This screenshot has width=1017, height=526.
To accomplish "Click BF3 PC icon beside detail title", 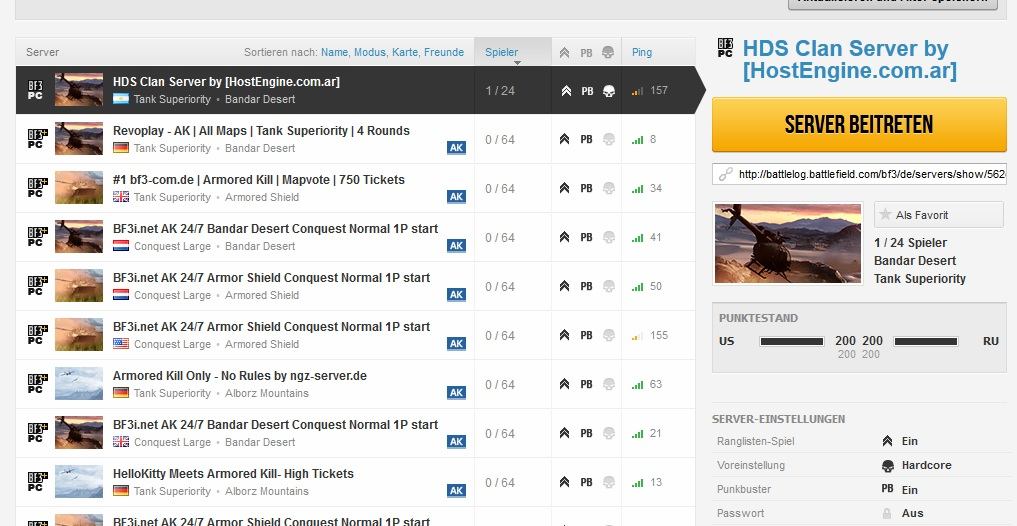I will point(725,48).
